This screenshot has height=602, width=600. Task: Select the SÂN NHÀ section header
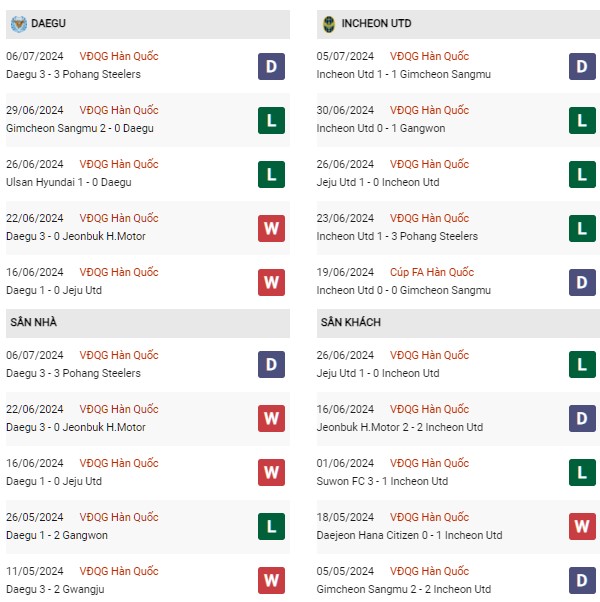tap(148, 323)
